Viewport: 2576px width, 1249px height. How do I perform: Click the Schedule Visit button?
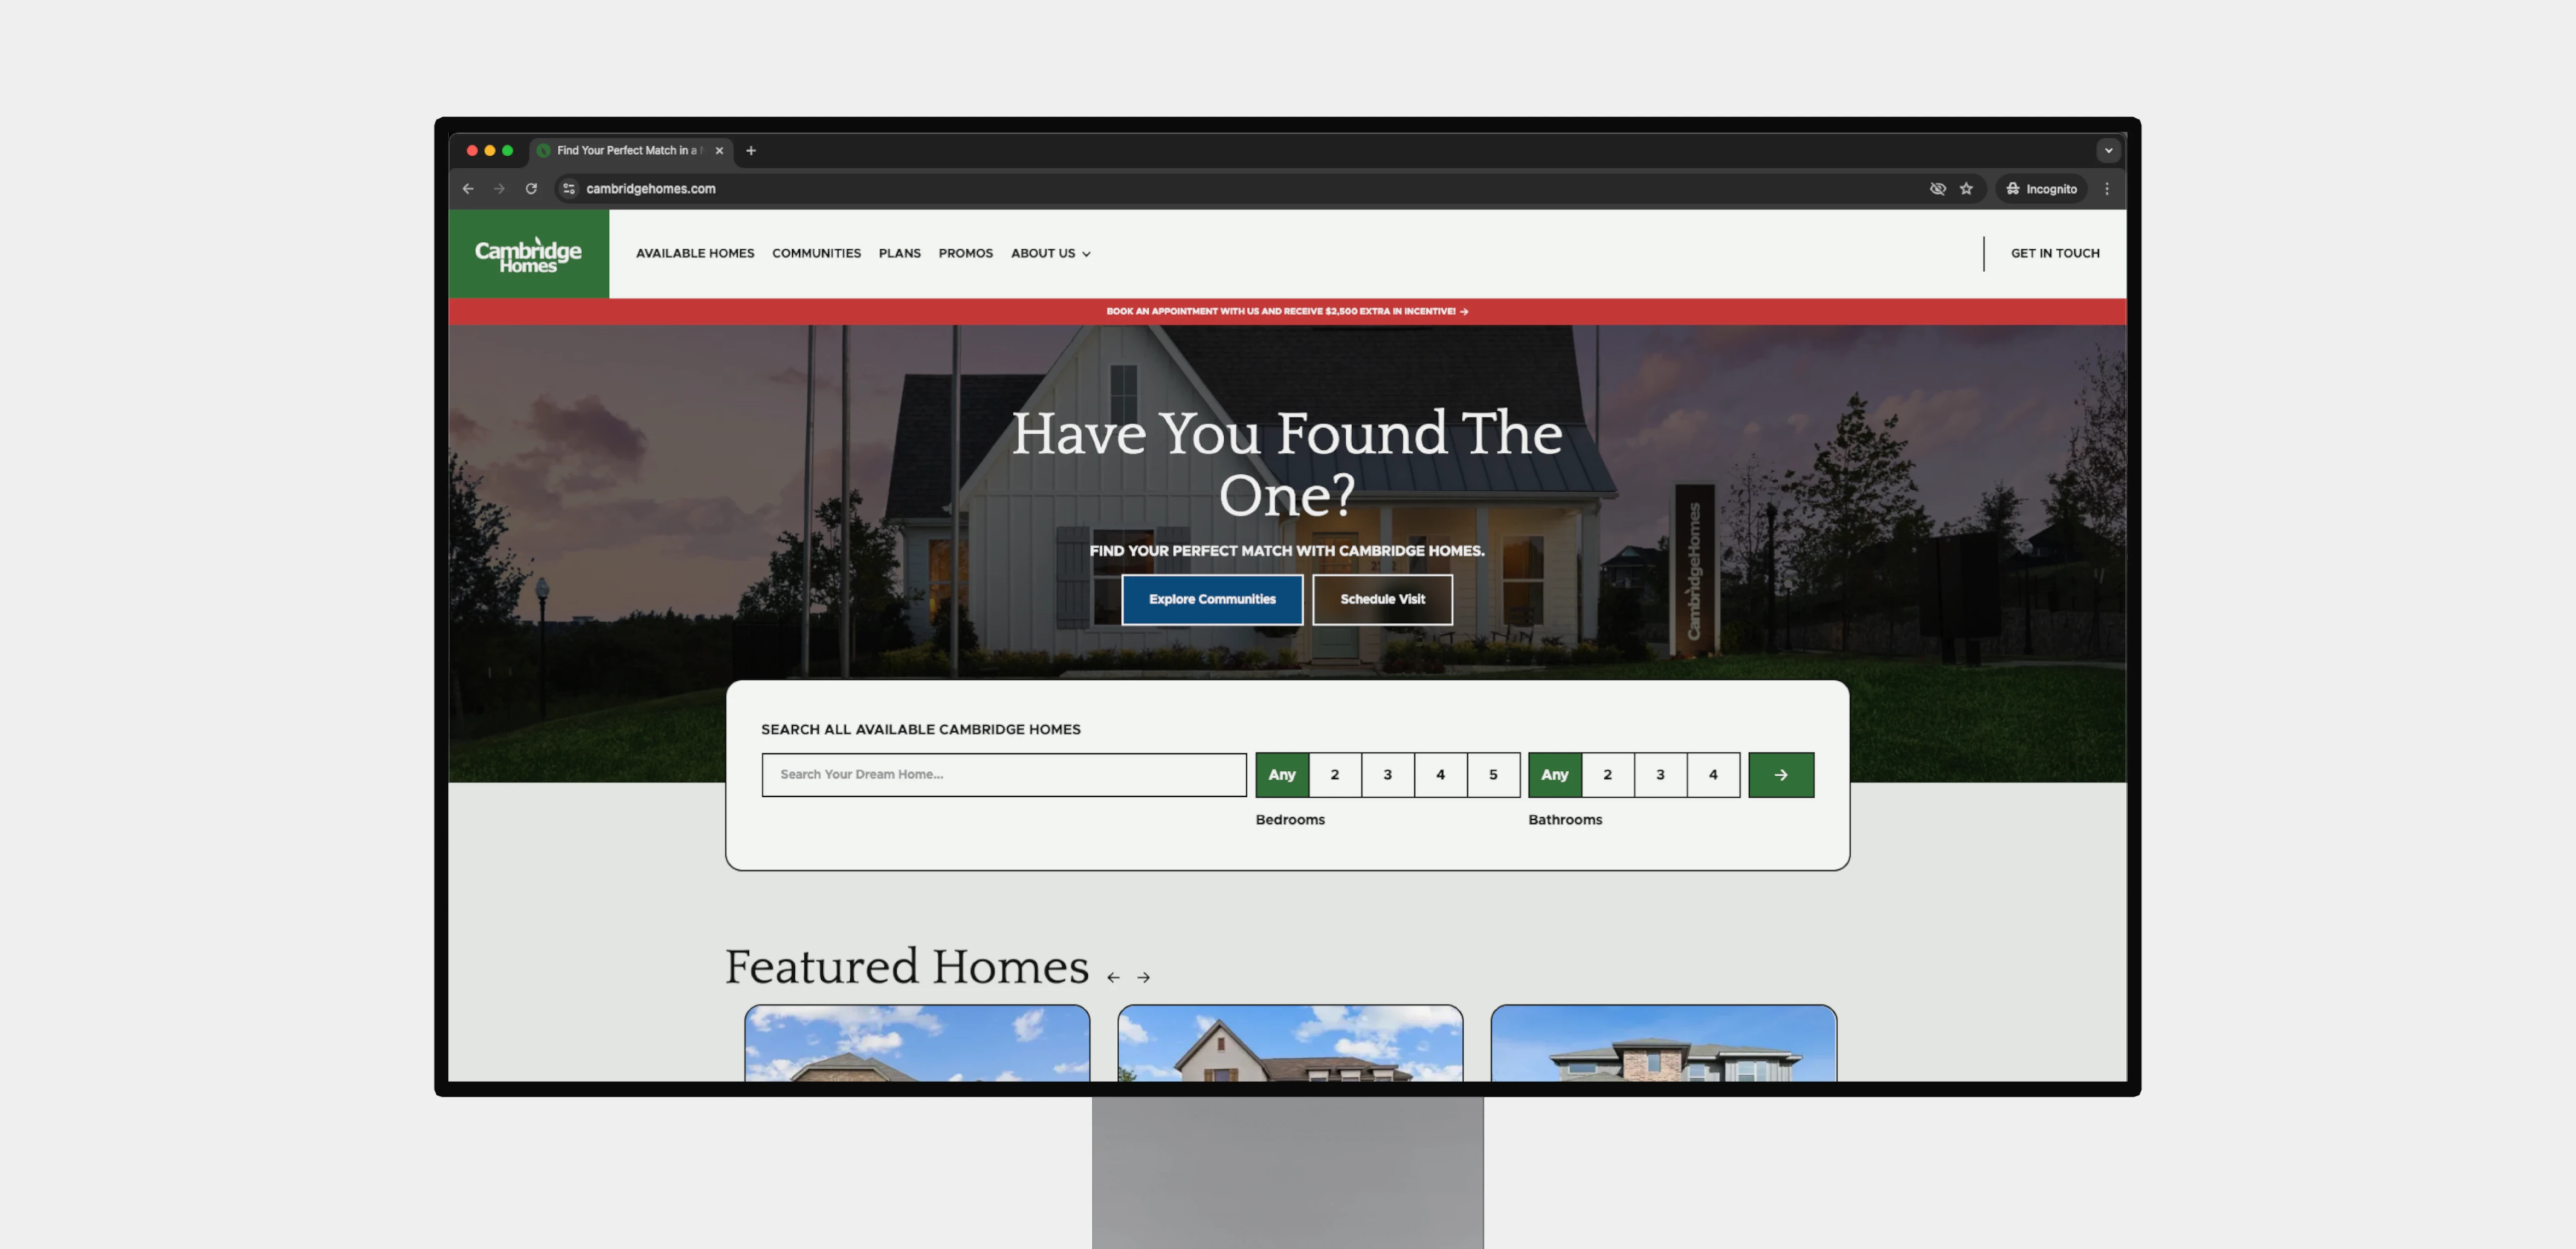click(x=1382, y=599)
